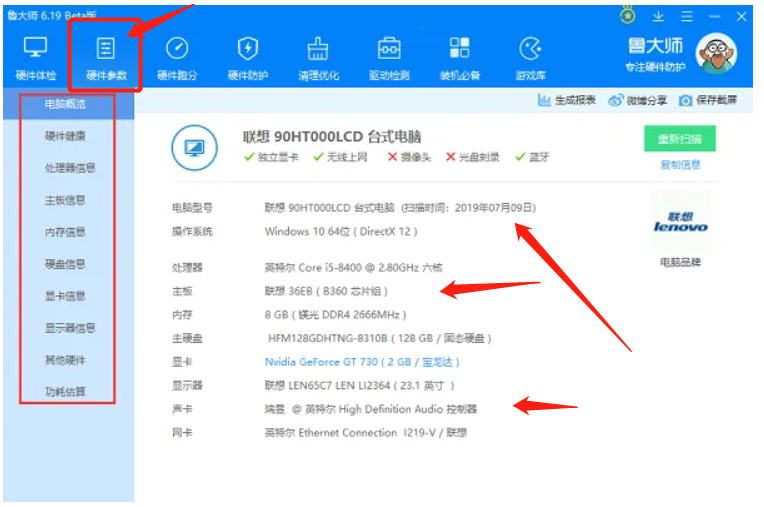Click the Windows 10 64位 operating system value
This screenshot has height=507, width=764.
[341, 231]
